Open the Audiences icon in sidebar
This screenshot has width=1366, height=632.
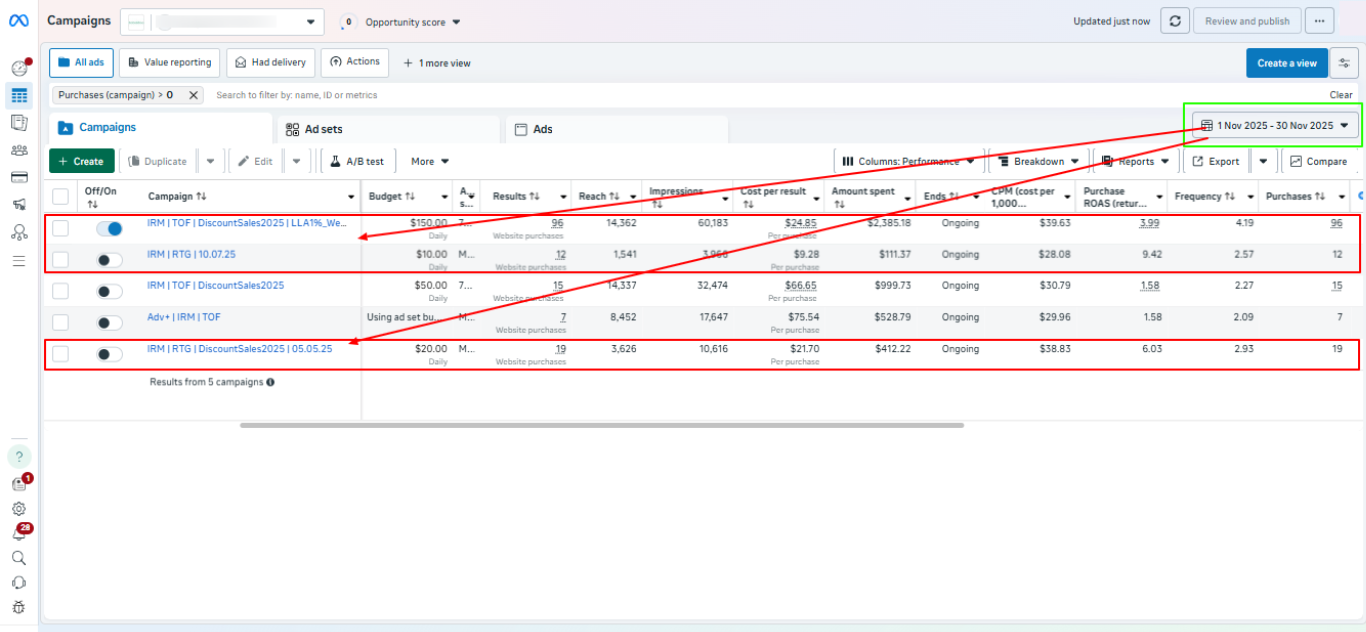click(x=18, y=150)
